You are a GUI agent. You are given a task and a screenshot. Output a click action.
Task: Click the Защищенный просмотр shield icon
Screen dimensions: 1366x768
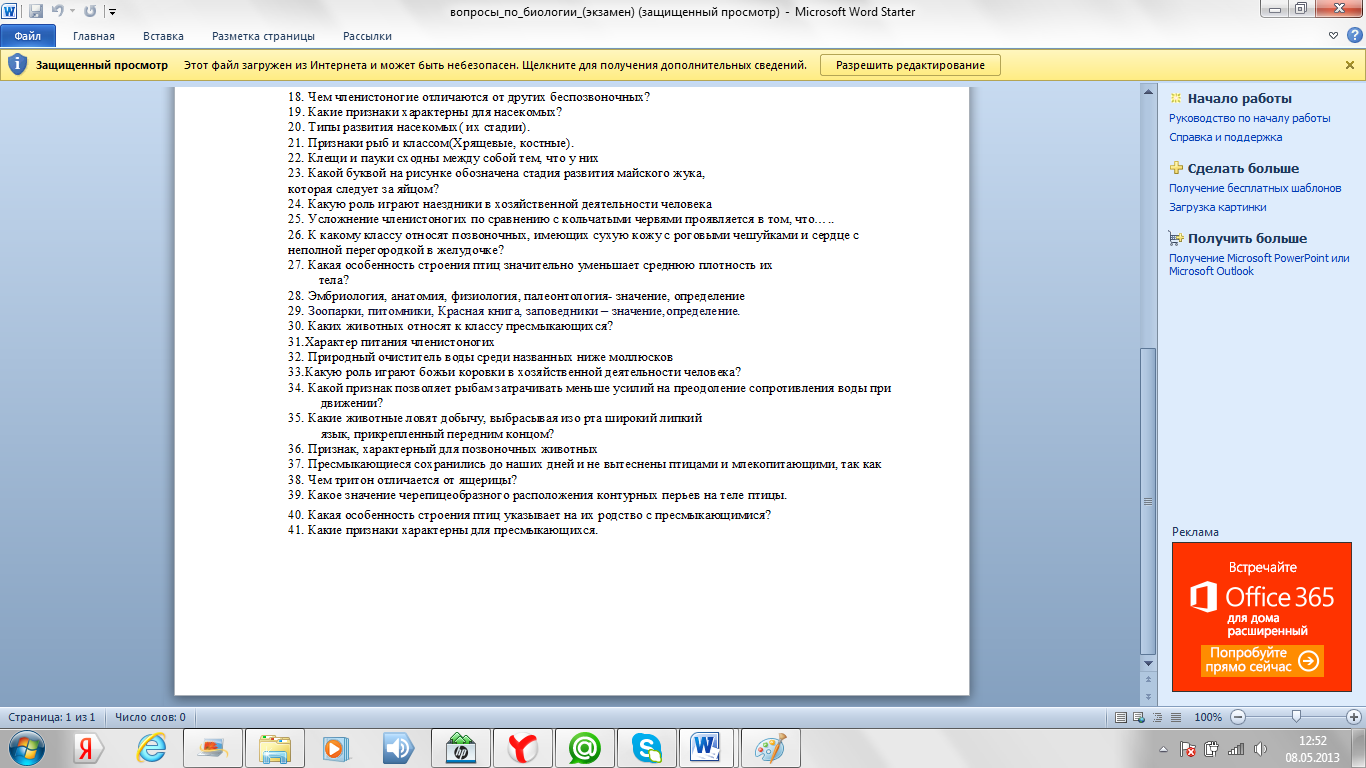(17, 65)
